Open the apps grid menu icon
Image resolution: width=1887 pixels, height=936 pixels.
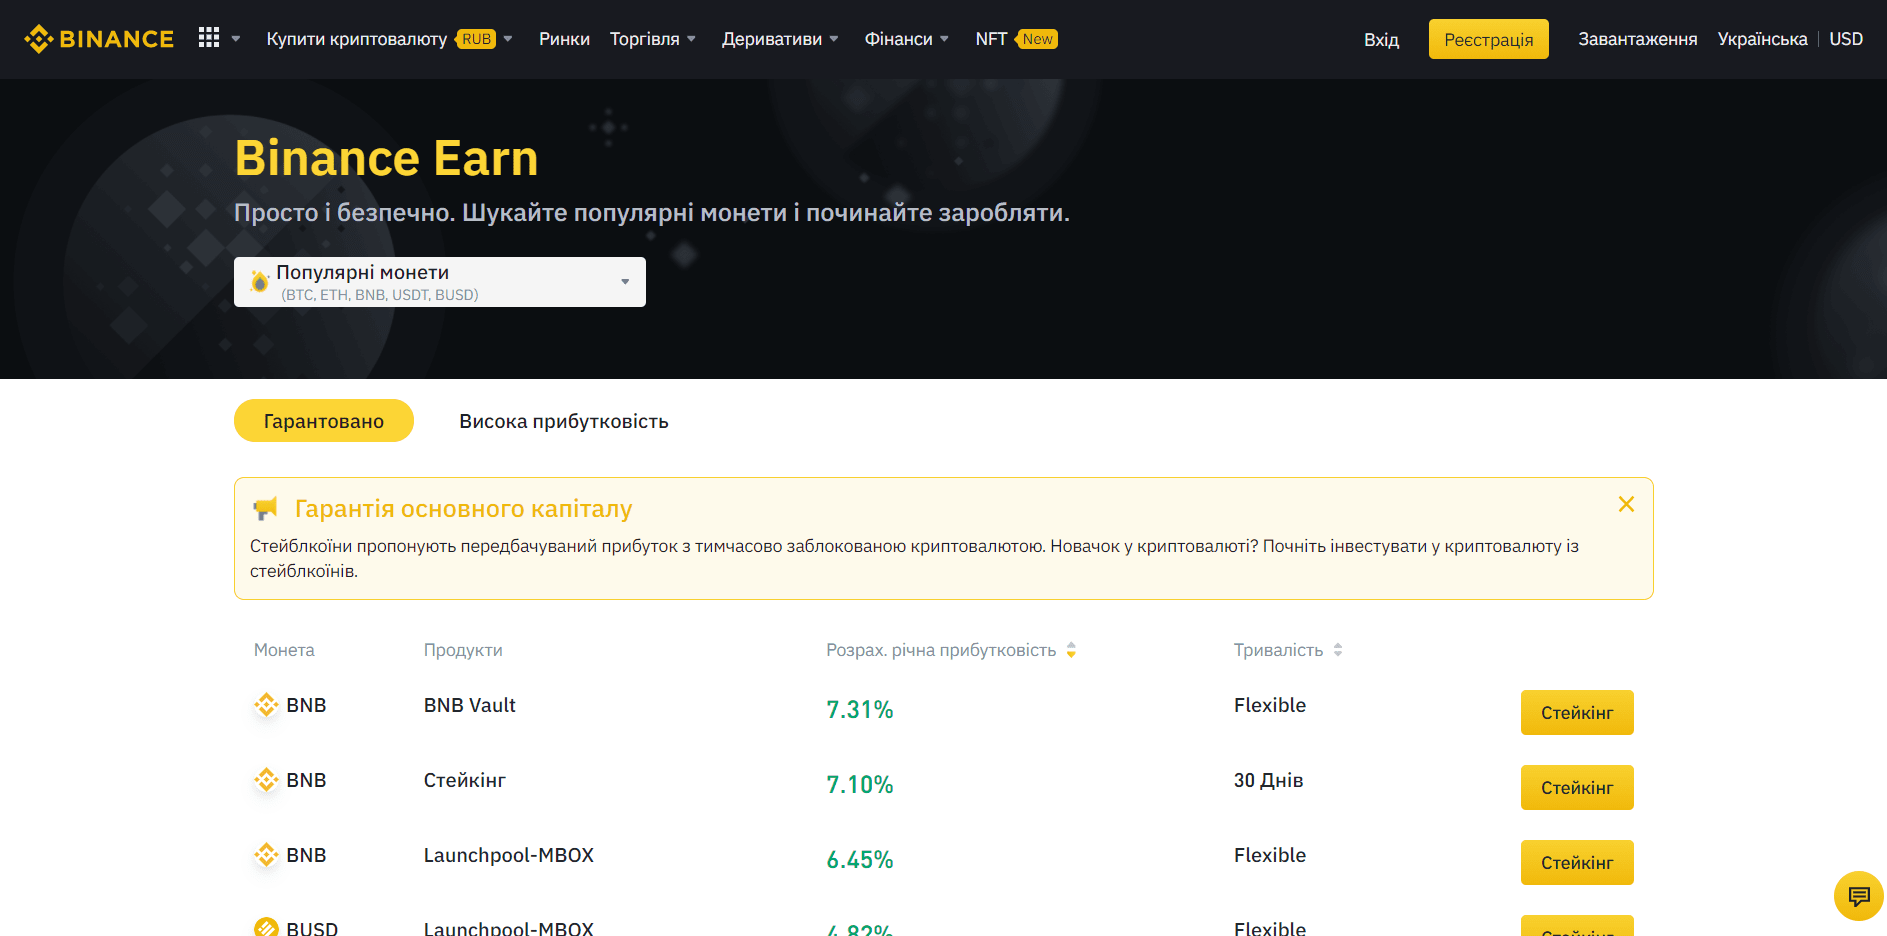coord(208,38)
